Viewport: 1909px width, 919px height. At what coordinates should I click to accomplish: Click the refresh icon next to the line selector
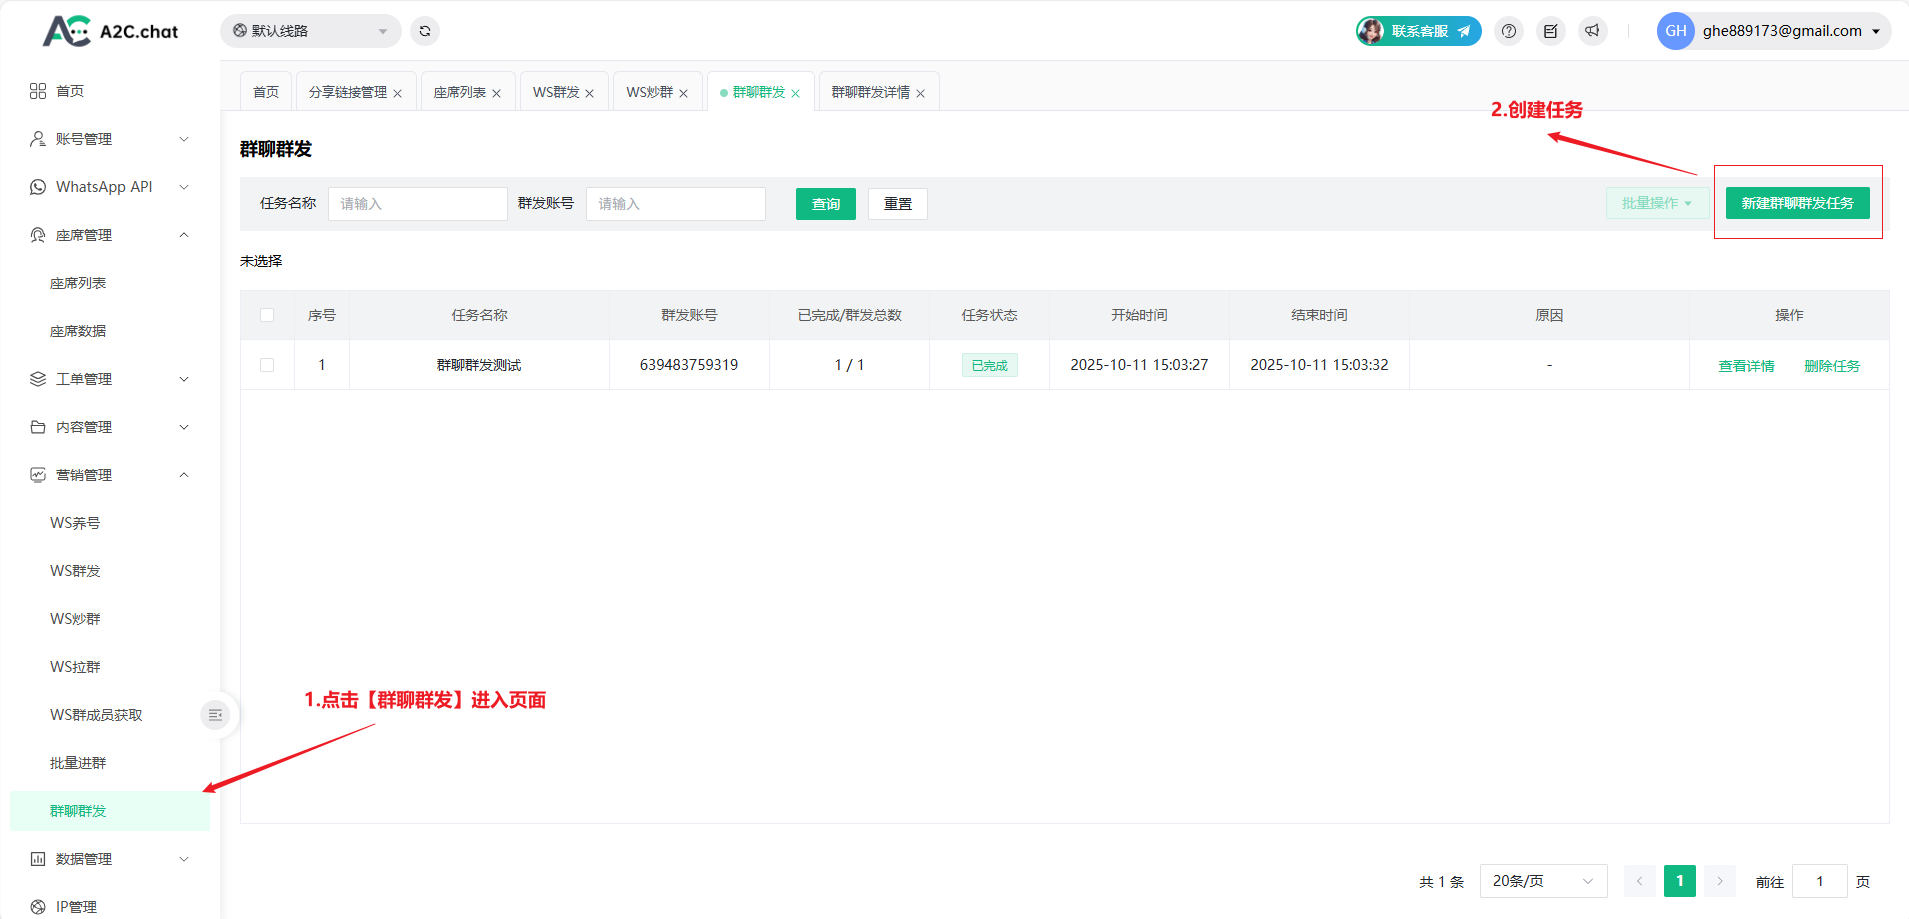click(x=425, y=31)
